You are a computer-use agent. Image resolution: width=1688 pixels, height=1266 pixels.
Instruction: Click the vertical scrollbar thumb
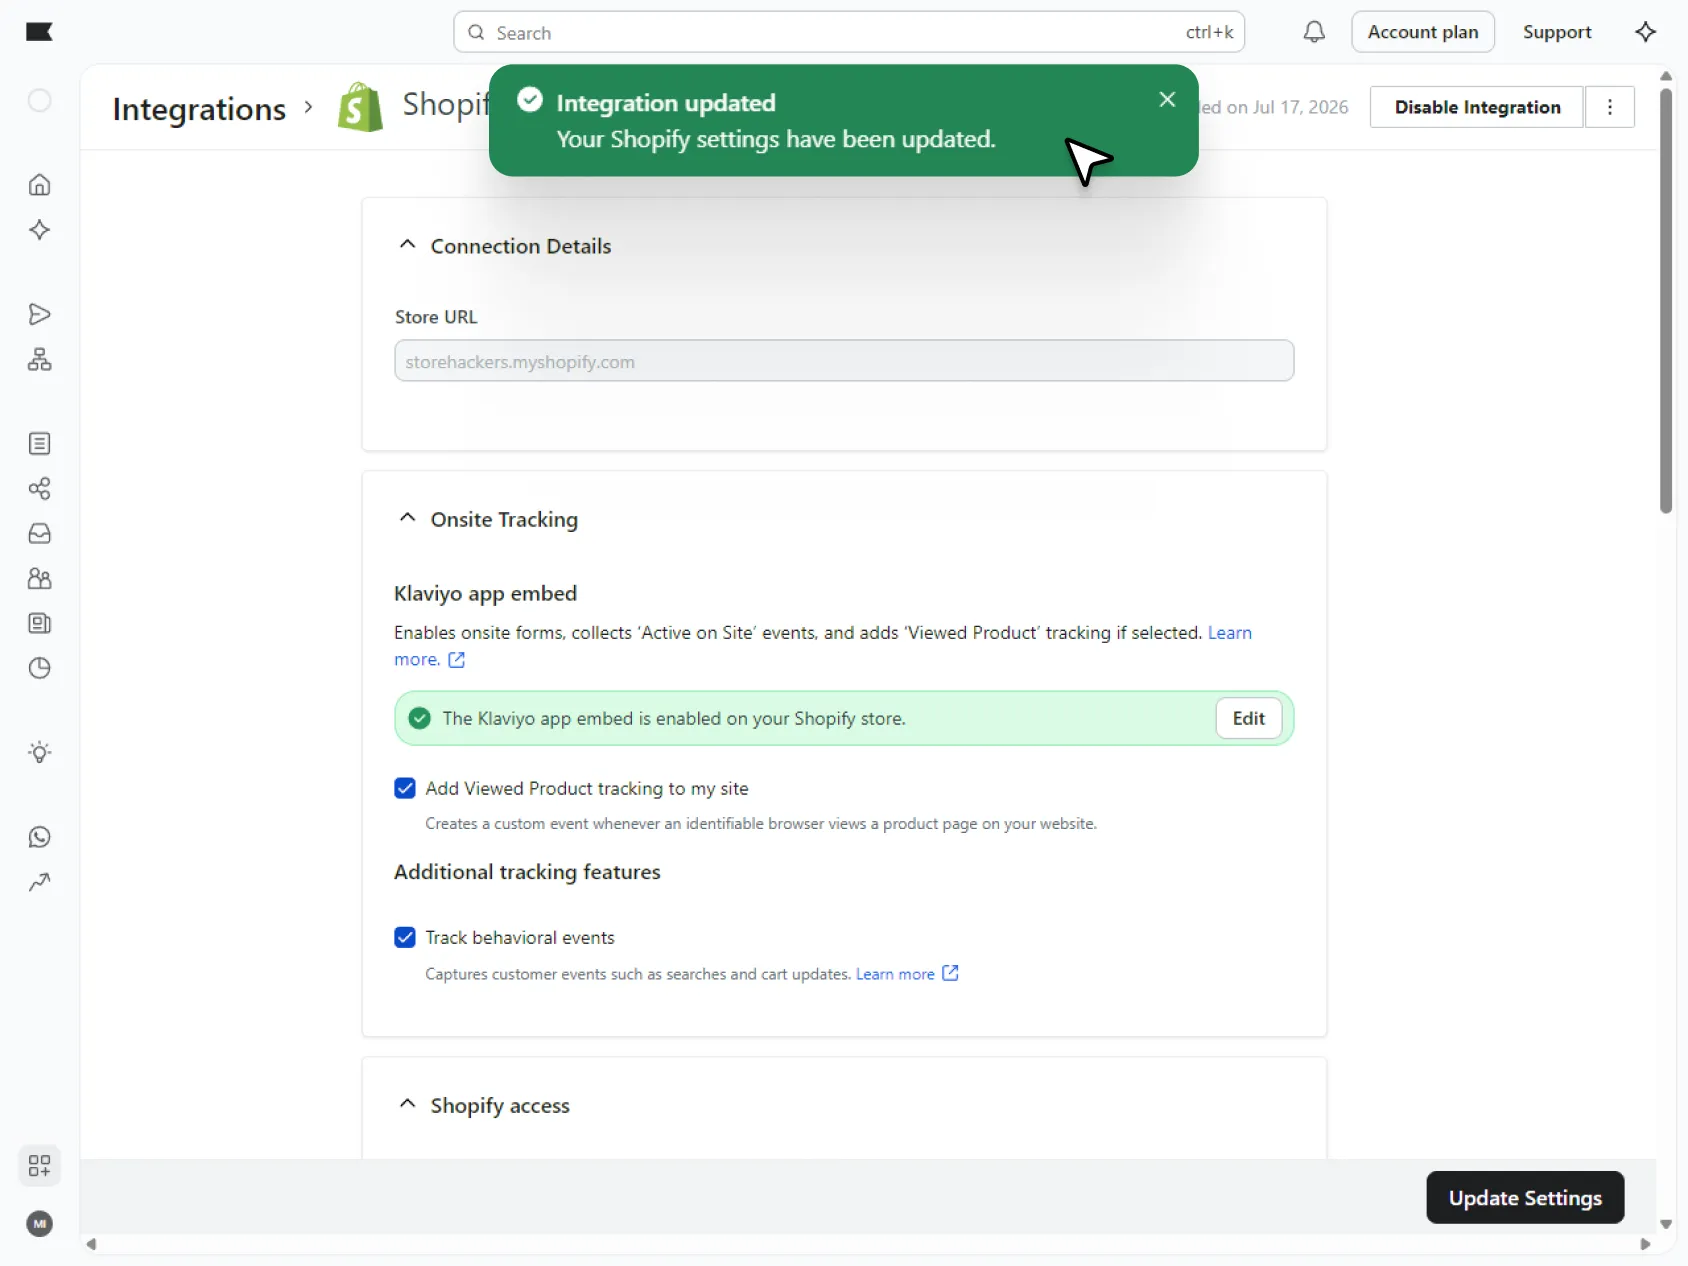(1666, 300)
